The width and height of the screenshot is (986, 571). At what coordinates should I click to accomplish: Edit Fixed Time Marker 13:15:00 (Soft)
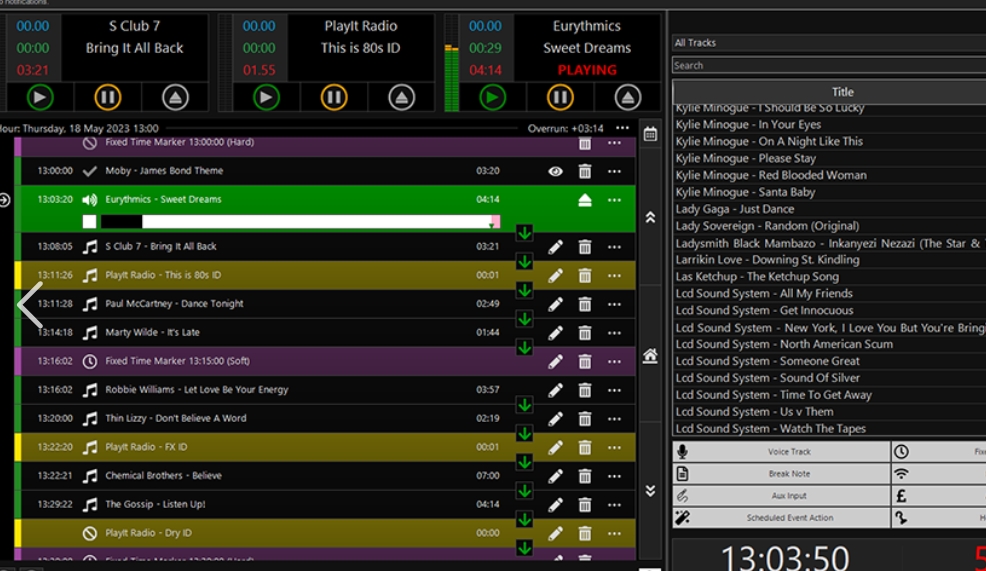(555, 362)
